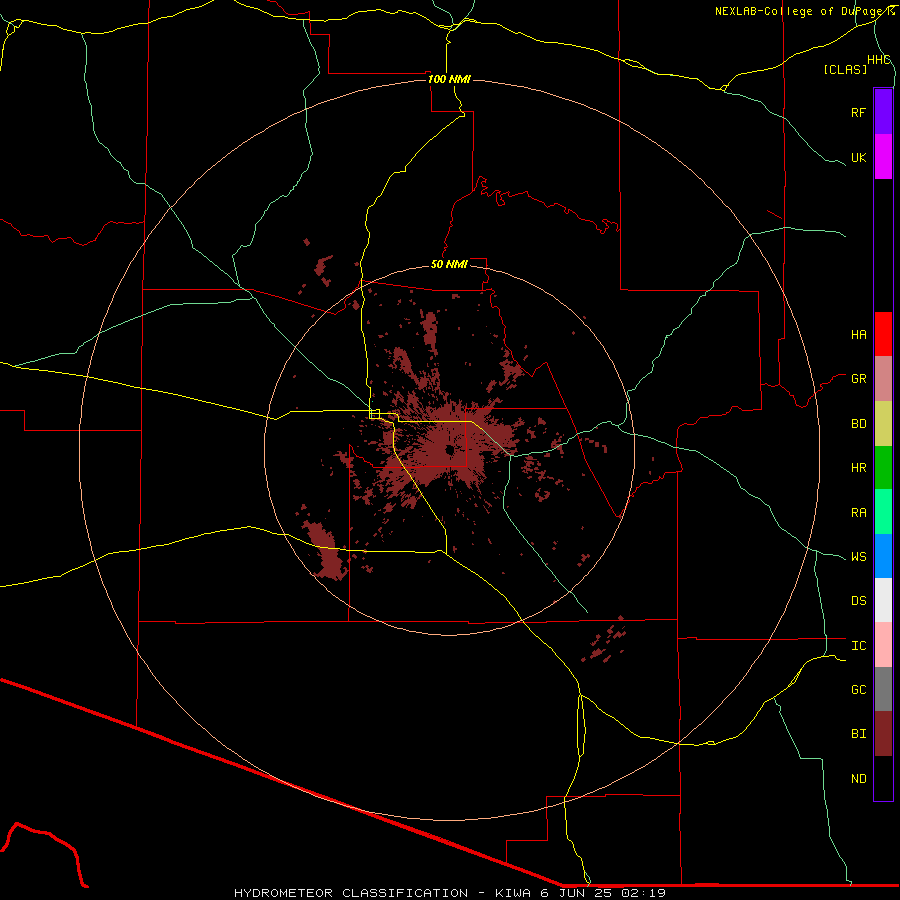The width and height of the screenshot is (900, 900).
Task: Click the WS blue legend swatch
Action: 883,556
